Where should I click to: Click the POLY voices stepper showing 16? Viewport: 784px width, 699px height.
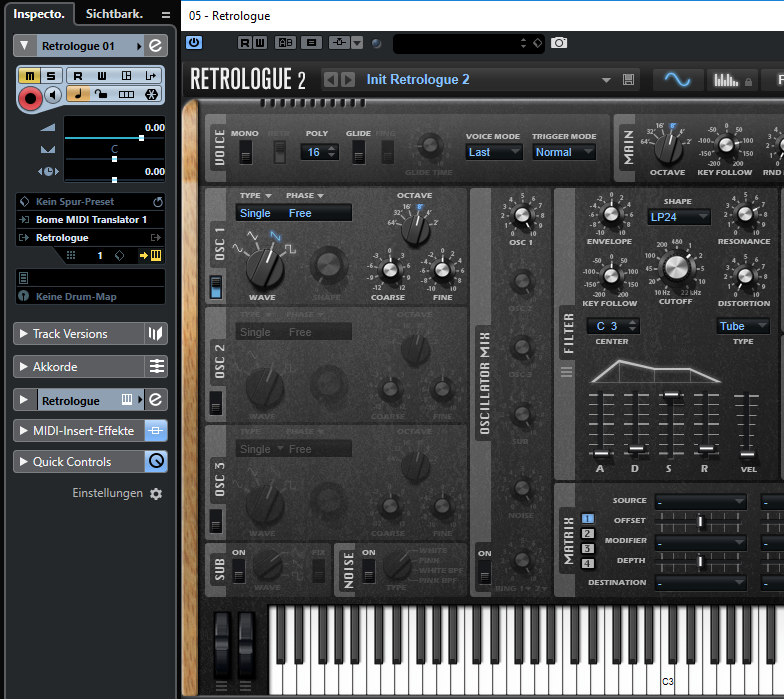pyautogui.click(x=319, y=152)
